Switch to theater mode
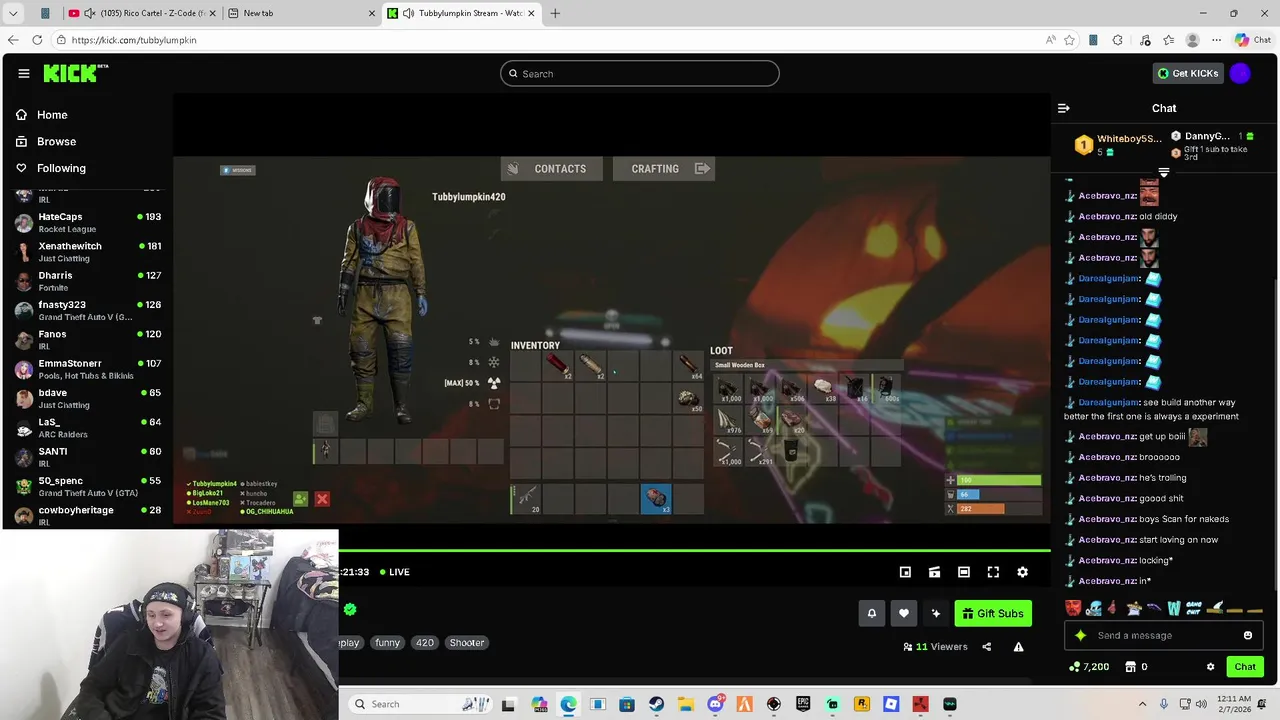1280x720 pixels. (964, 572)
